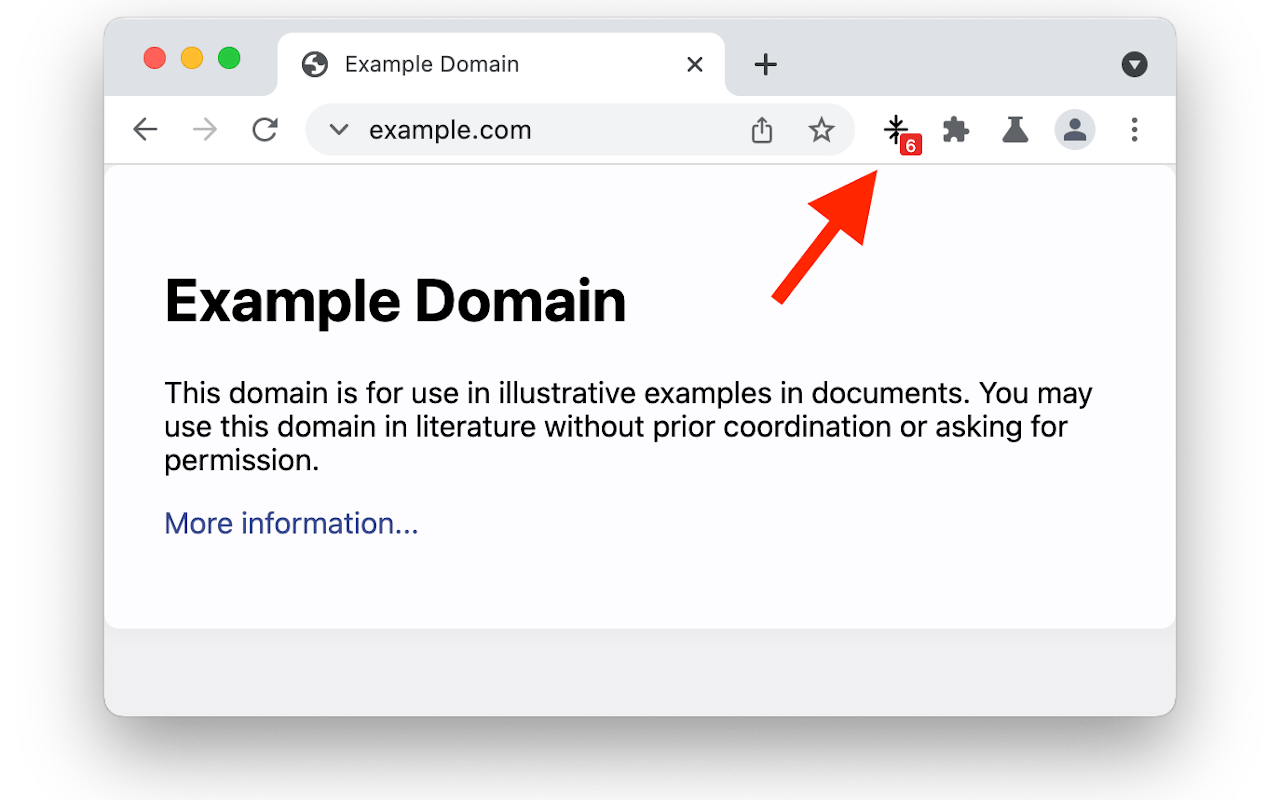Click the share icon in the address bar
Image resolution: width=1280 pixels, height=800 pixels.
762,129
